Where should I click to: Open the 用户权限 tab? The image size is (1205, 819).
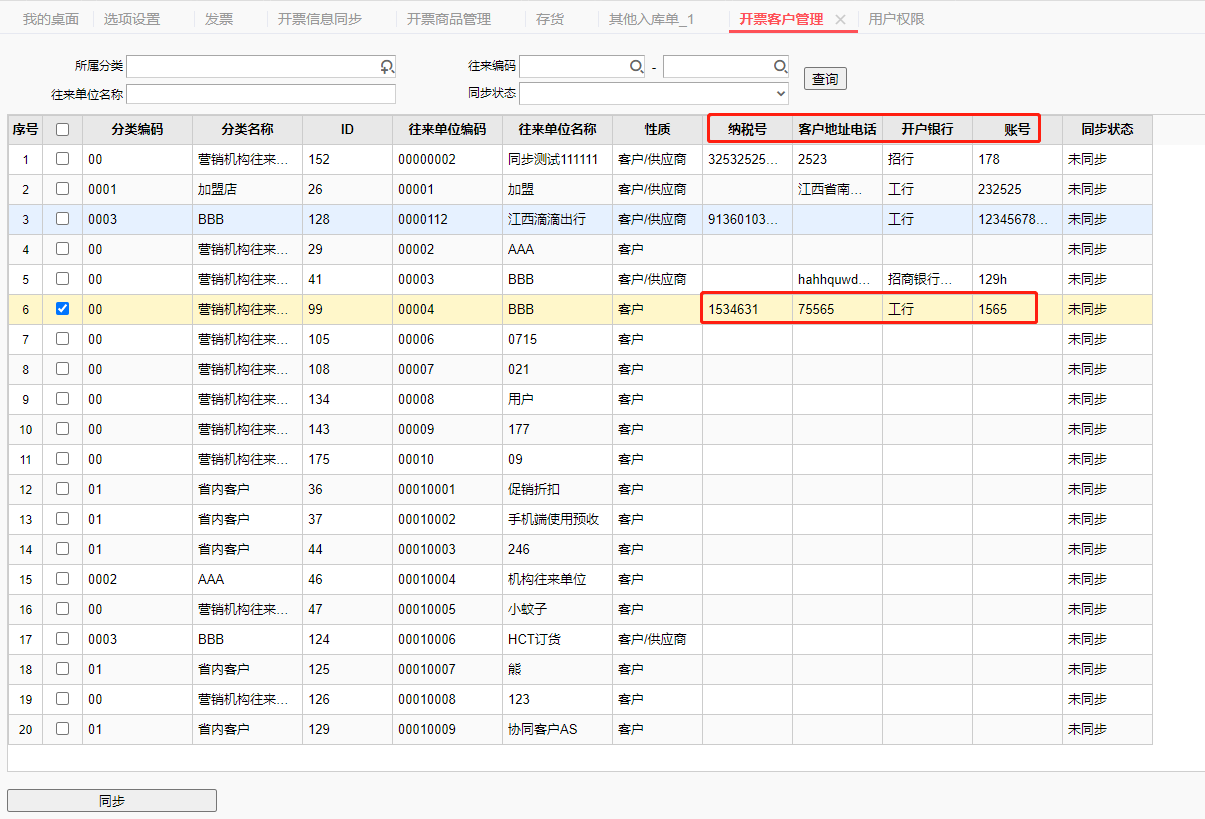pos(896,19)
